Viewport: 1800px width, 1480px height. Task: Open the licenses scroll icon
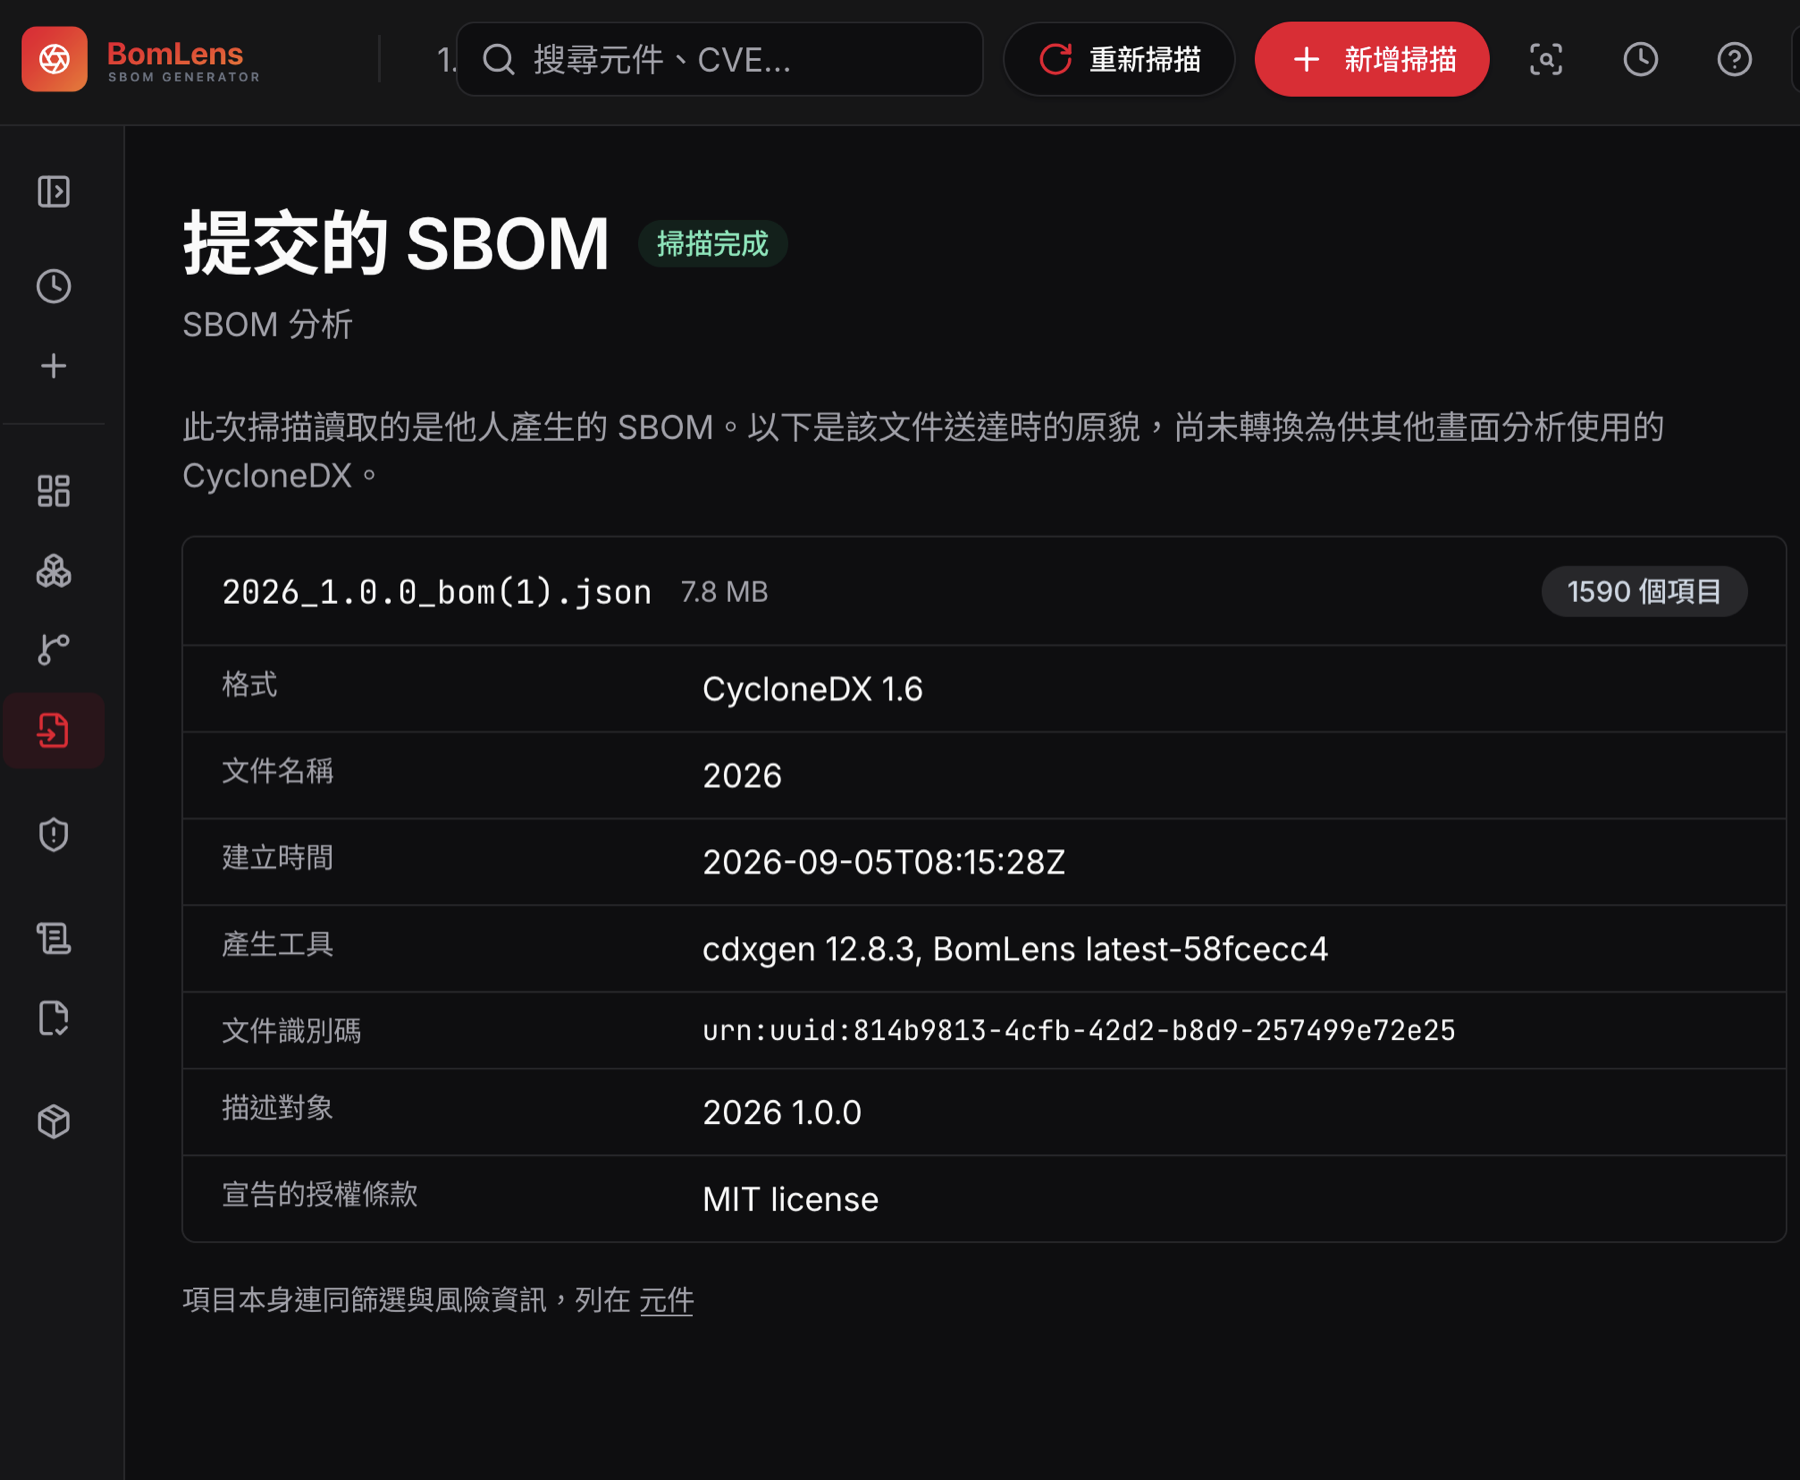(54, 938)
